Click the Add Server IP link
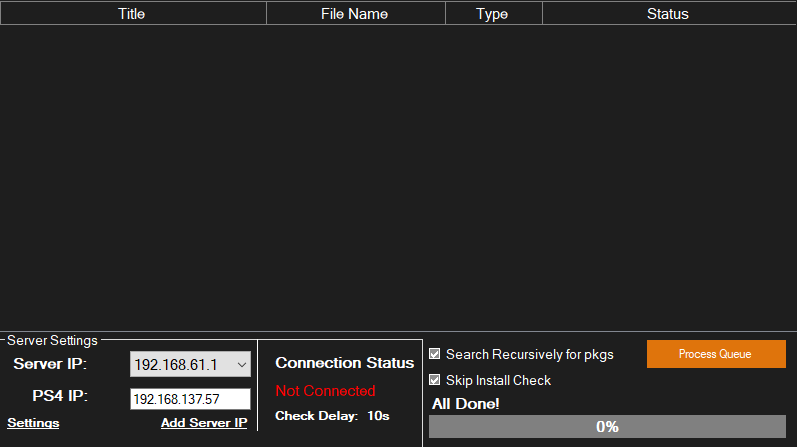The width and height of the screenshot is (797, 447). [x=204, y=423]
